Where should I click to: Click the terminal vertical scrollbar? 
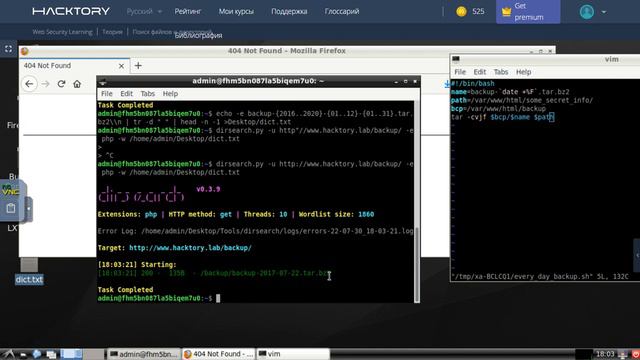pyautogui.click(x=417, y=202)
